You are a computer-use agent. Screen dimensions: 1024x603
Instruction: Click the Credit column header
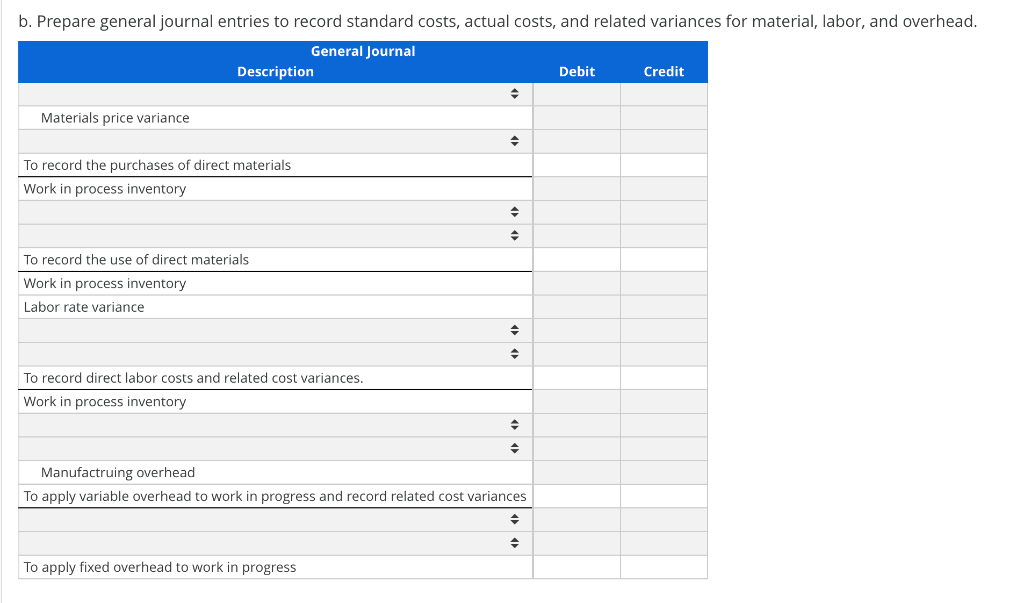click(663, 71)
